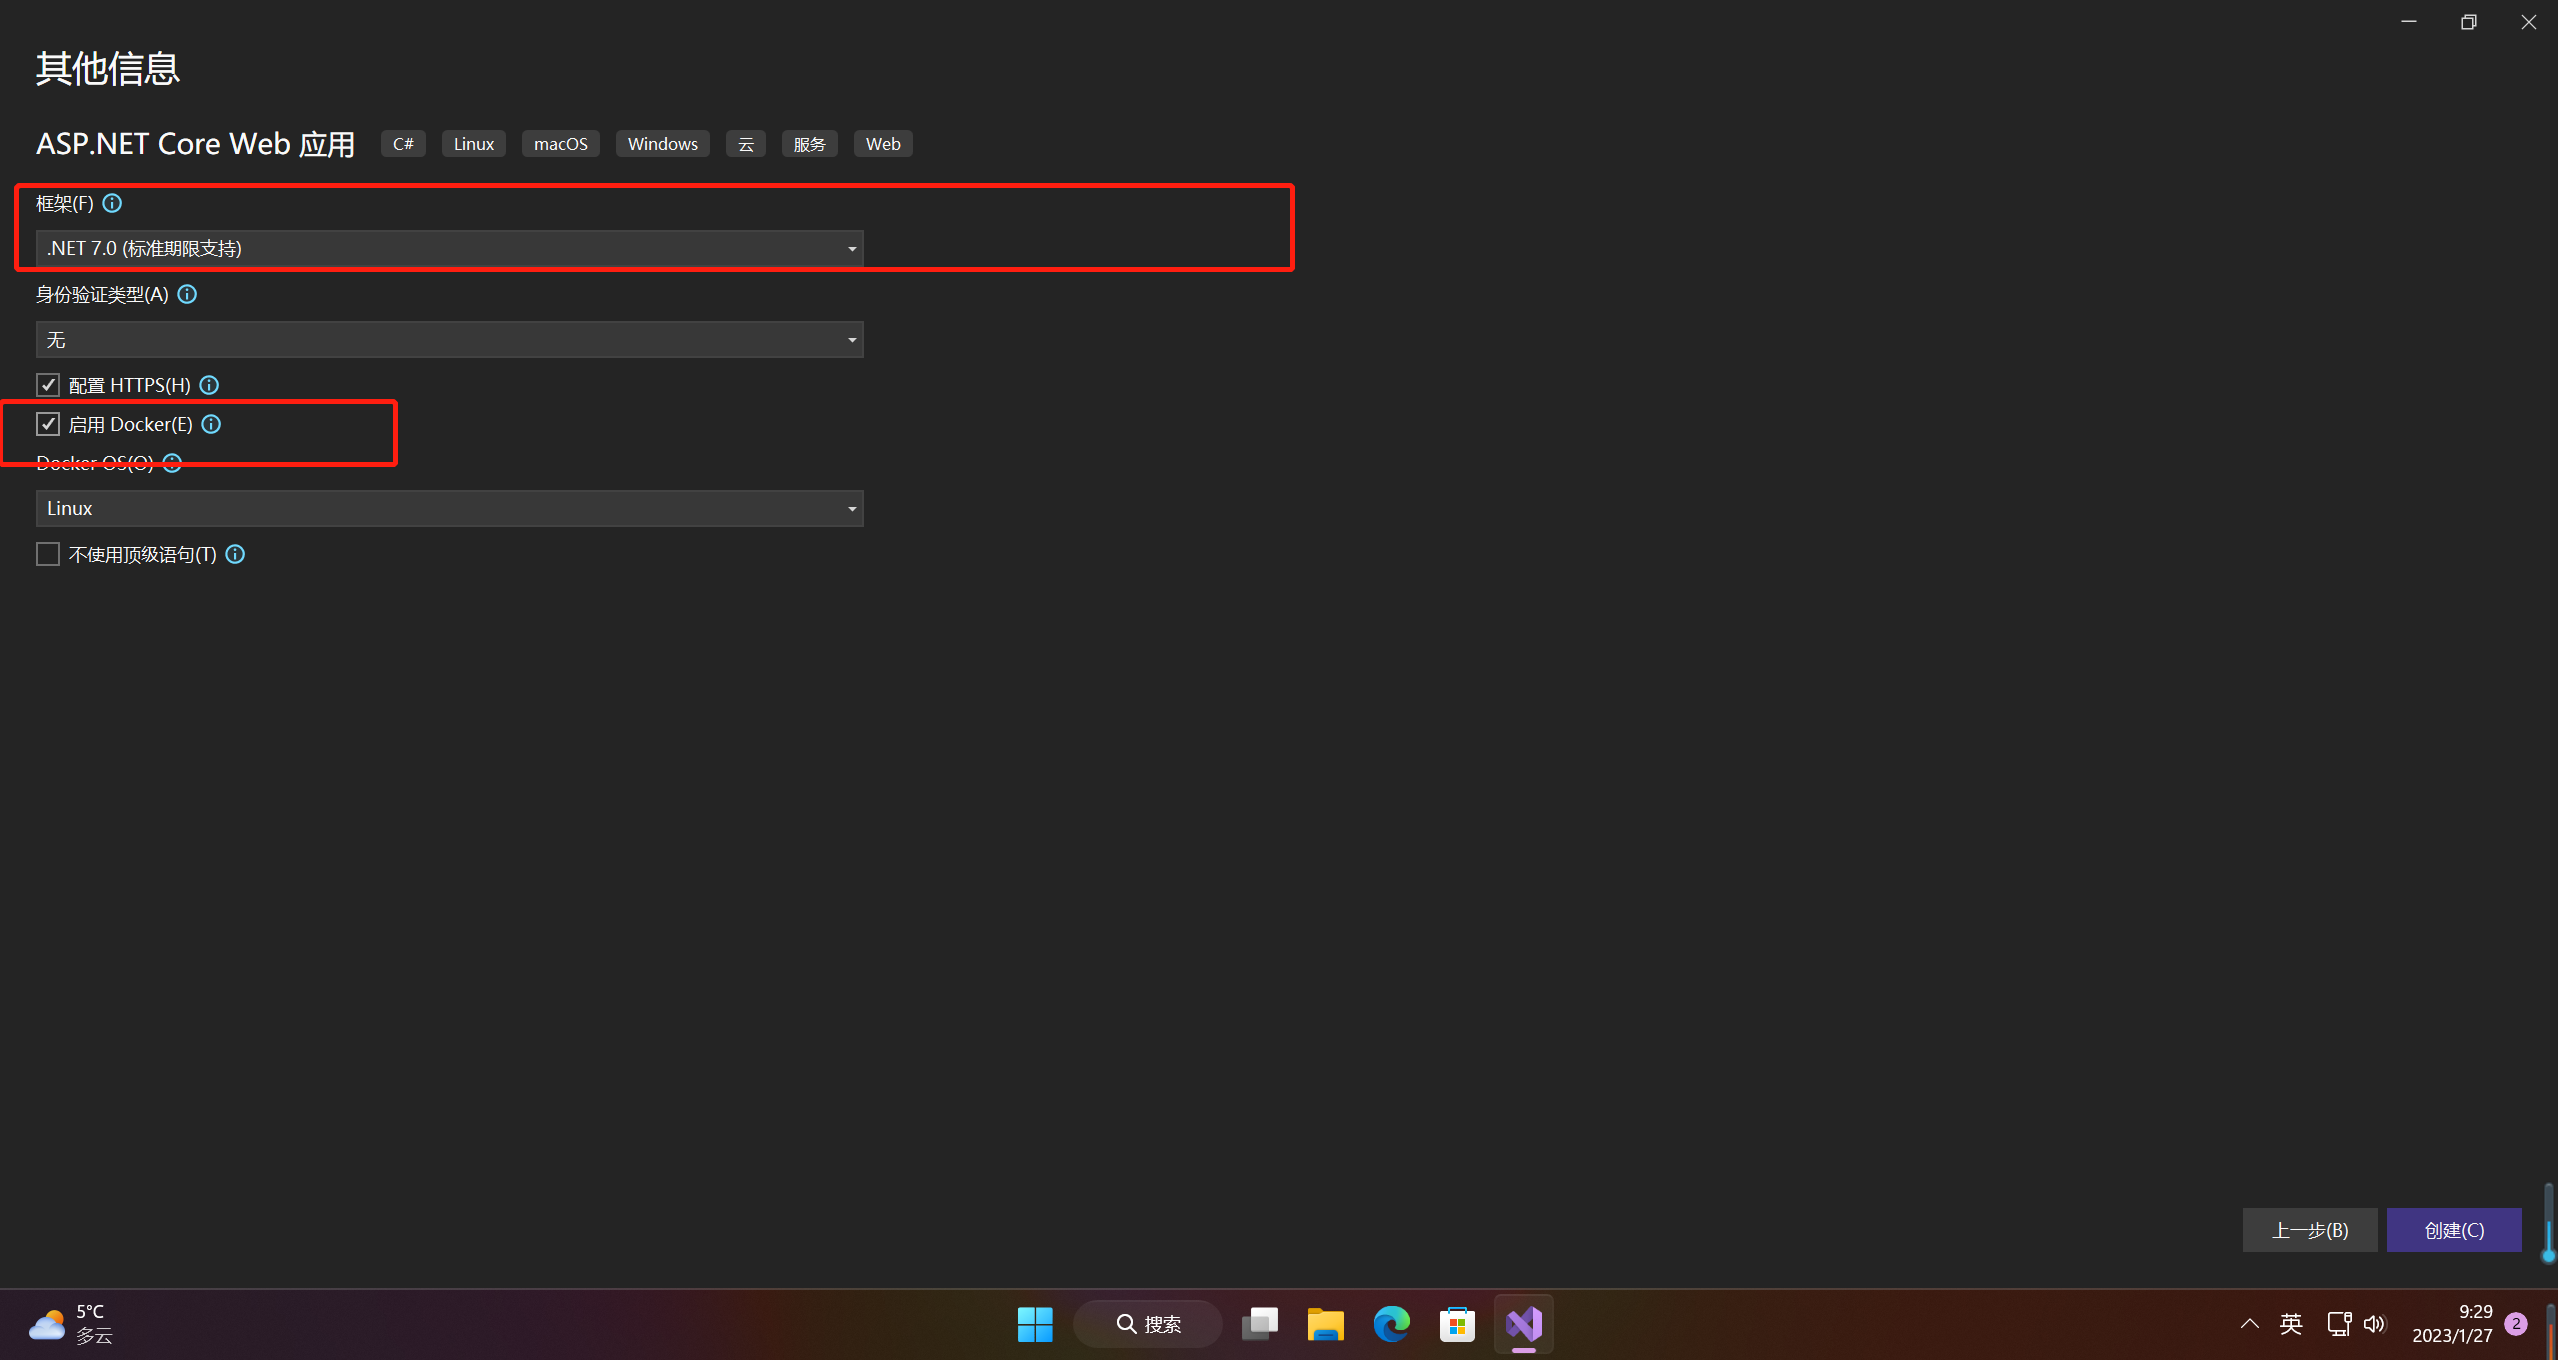Click the info icon next to 框架(F)
The image size is (2558, 1360).
[x=112, y=203]
